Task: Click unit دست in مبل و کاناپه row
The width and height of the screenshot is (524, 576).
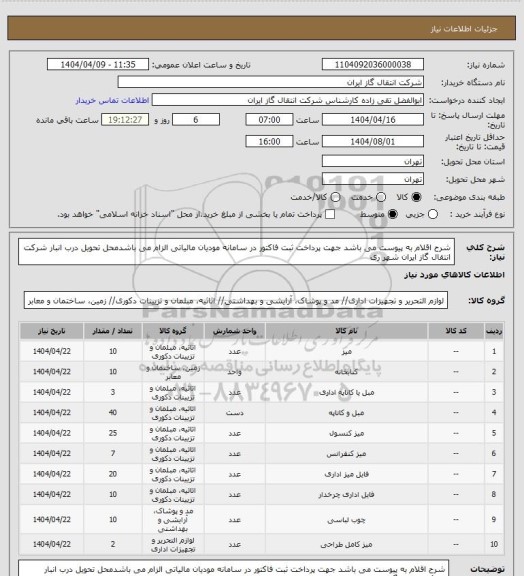Action: (x=234, y=413)
